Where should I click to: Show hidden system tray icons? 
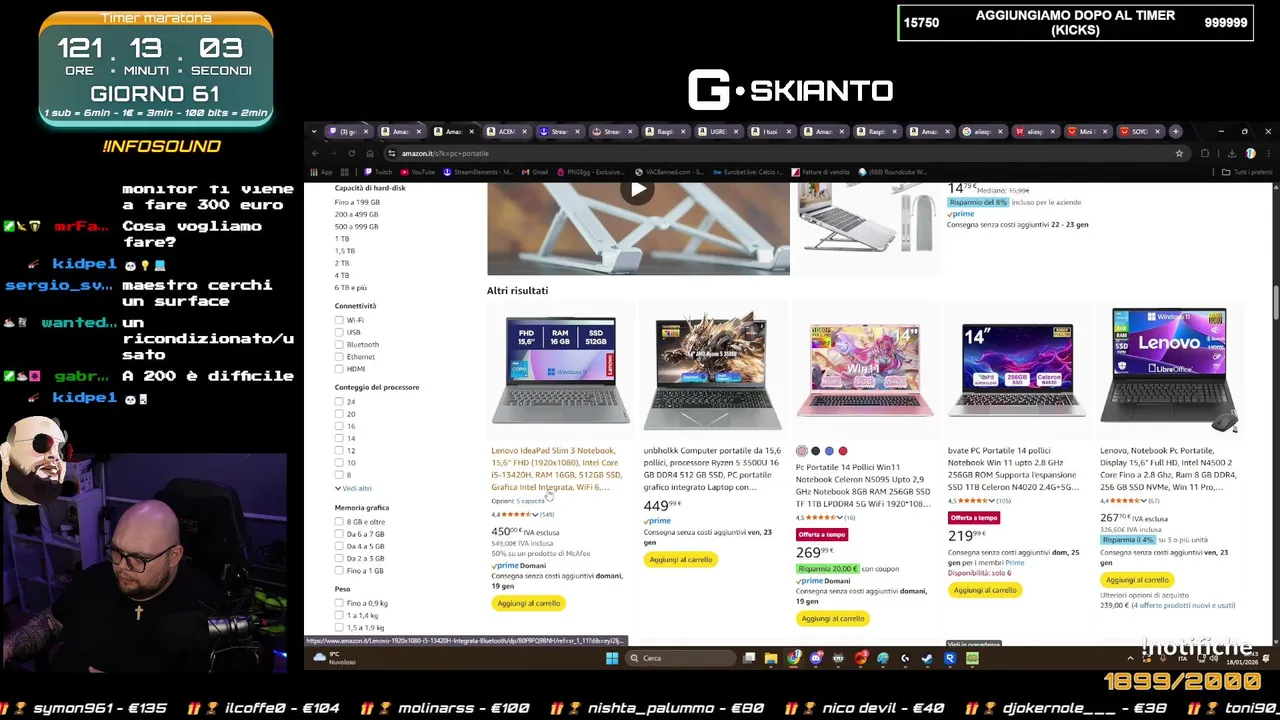[1130, 658]
